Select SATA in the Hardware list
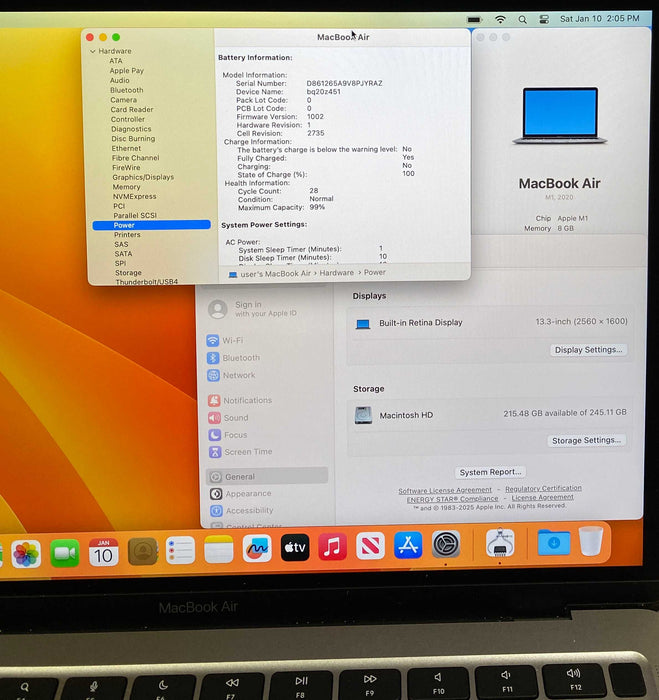 [123, 254]
